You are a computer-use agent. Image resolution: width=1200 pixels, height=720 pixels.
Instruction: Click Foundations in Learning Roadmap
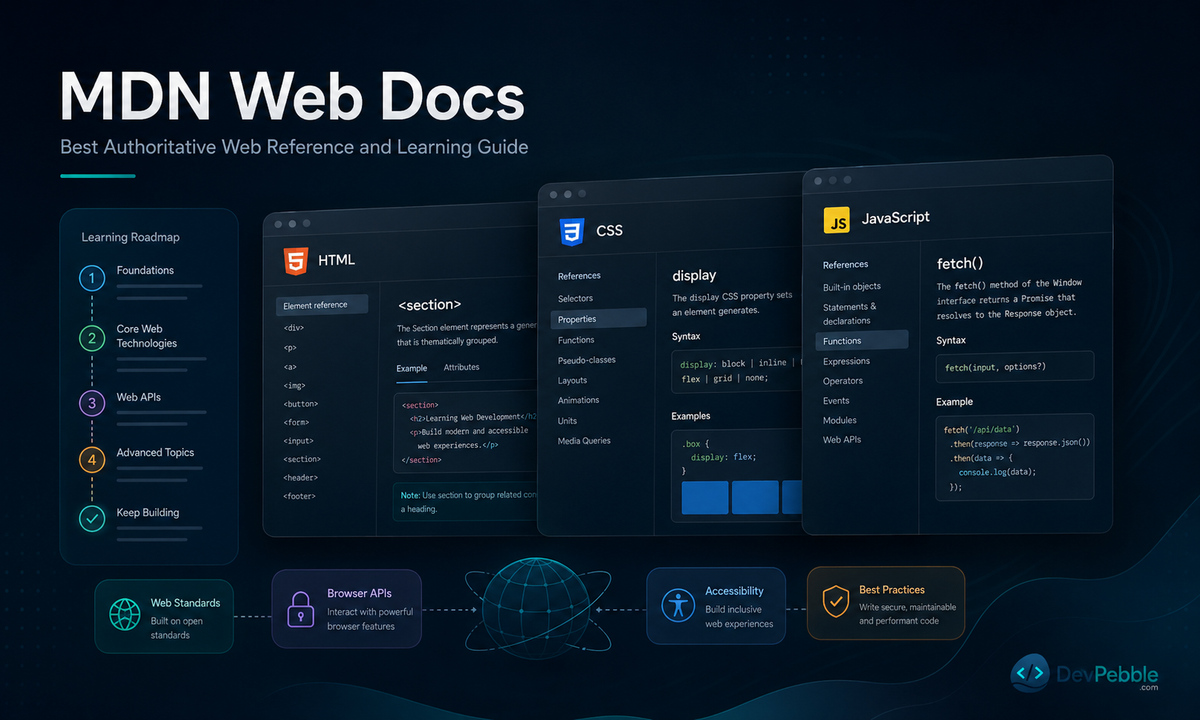145,270
